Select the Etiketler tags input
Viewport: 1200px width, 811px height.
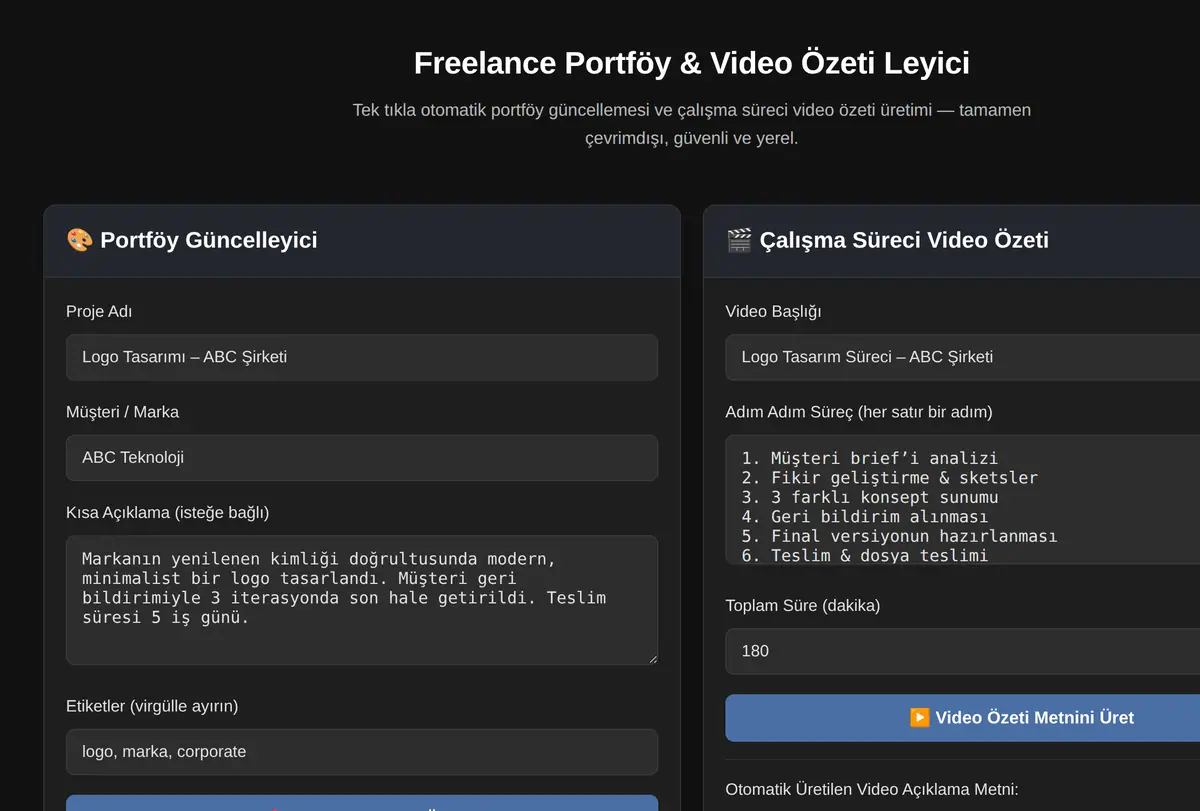pyautogui.click(x=362, y=752)
